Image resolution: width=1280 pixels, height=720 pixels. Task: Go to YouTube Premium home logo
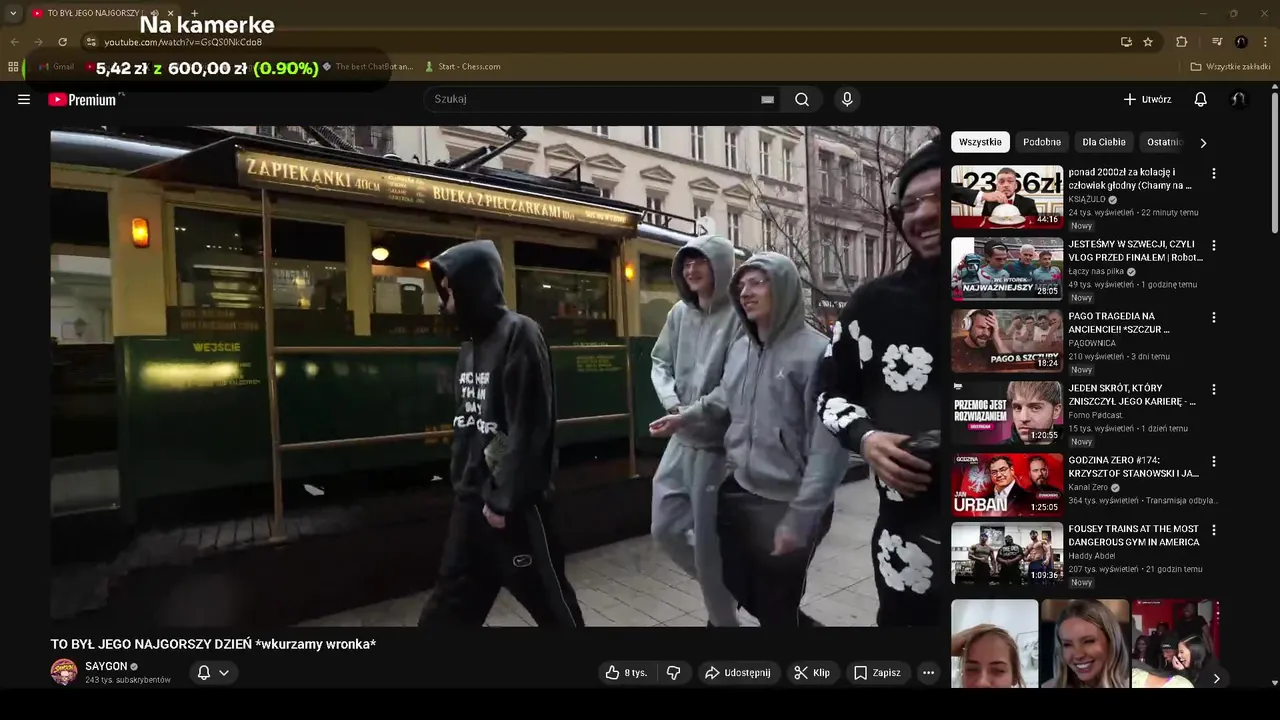coord(83,99)
